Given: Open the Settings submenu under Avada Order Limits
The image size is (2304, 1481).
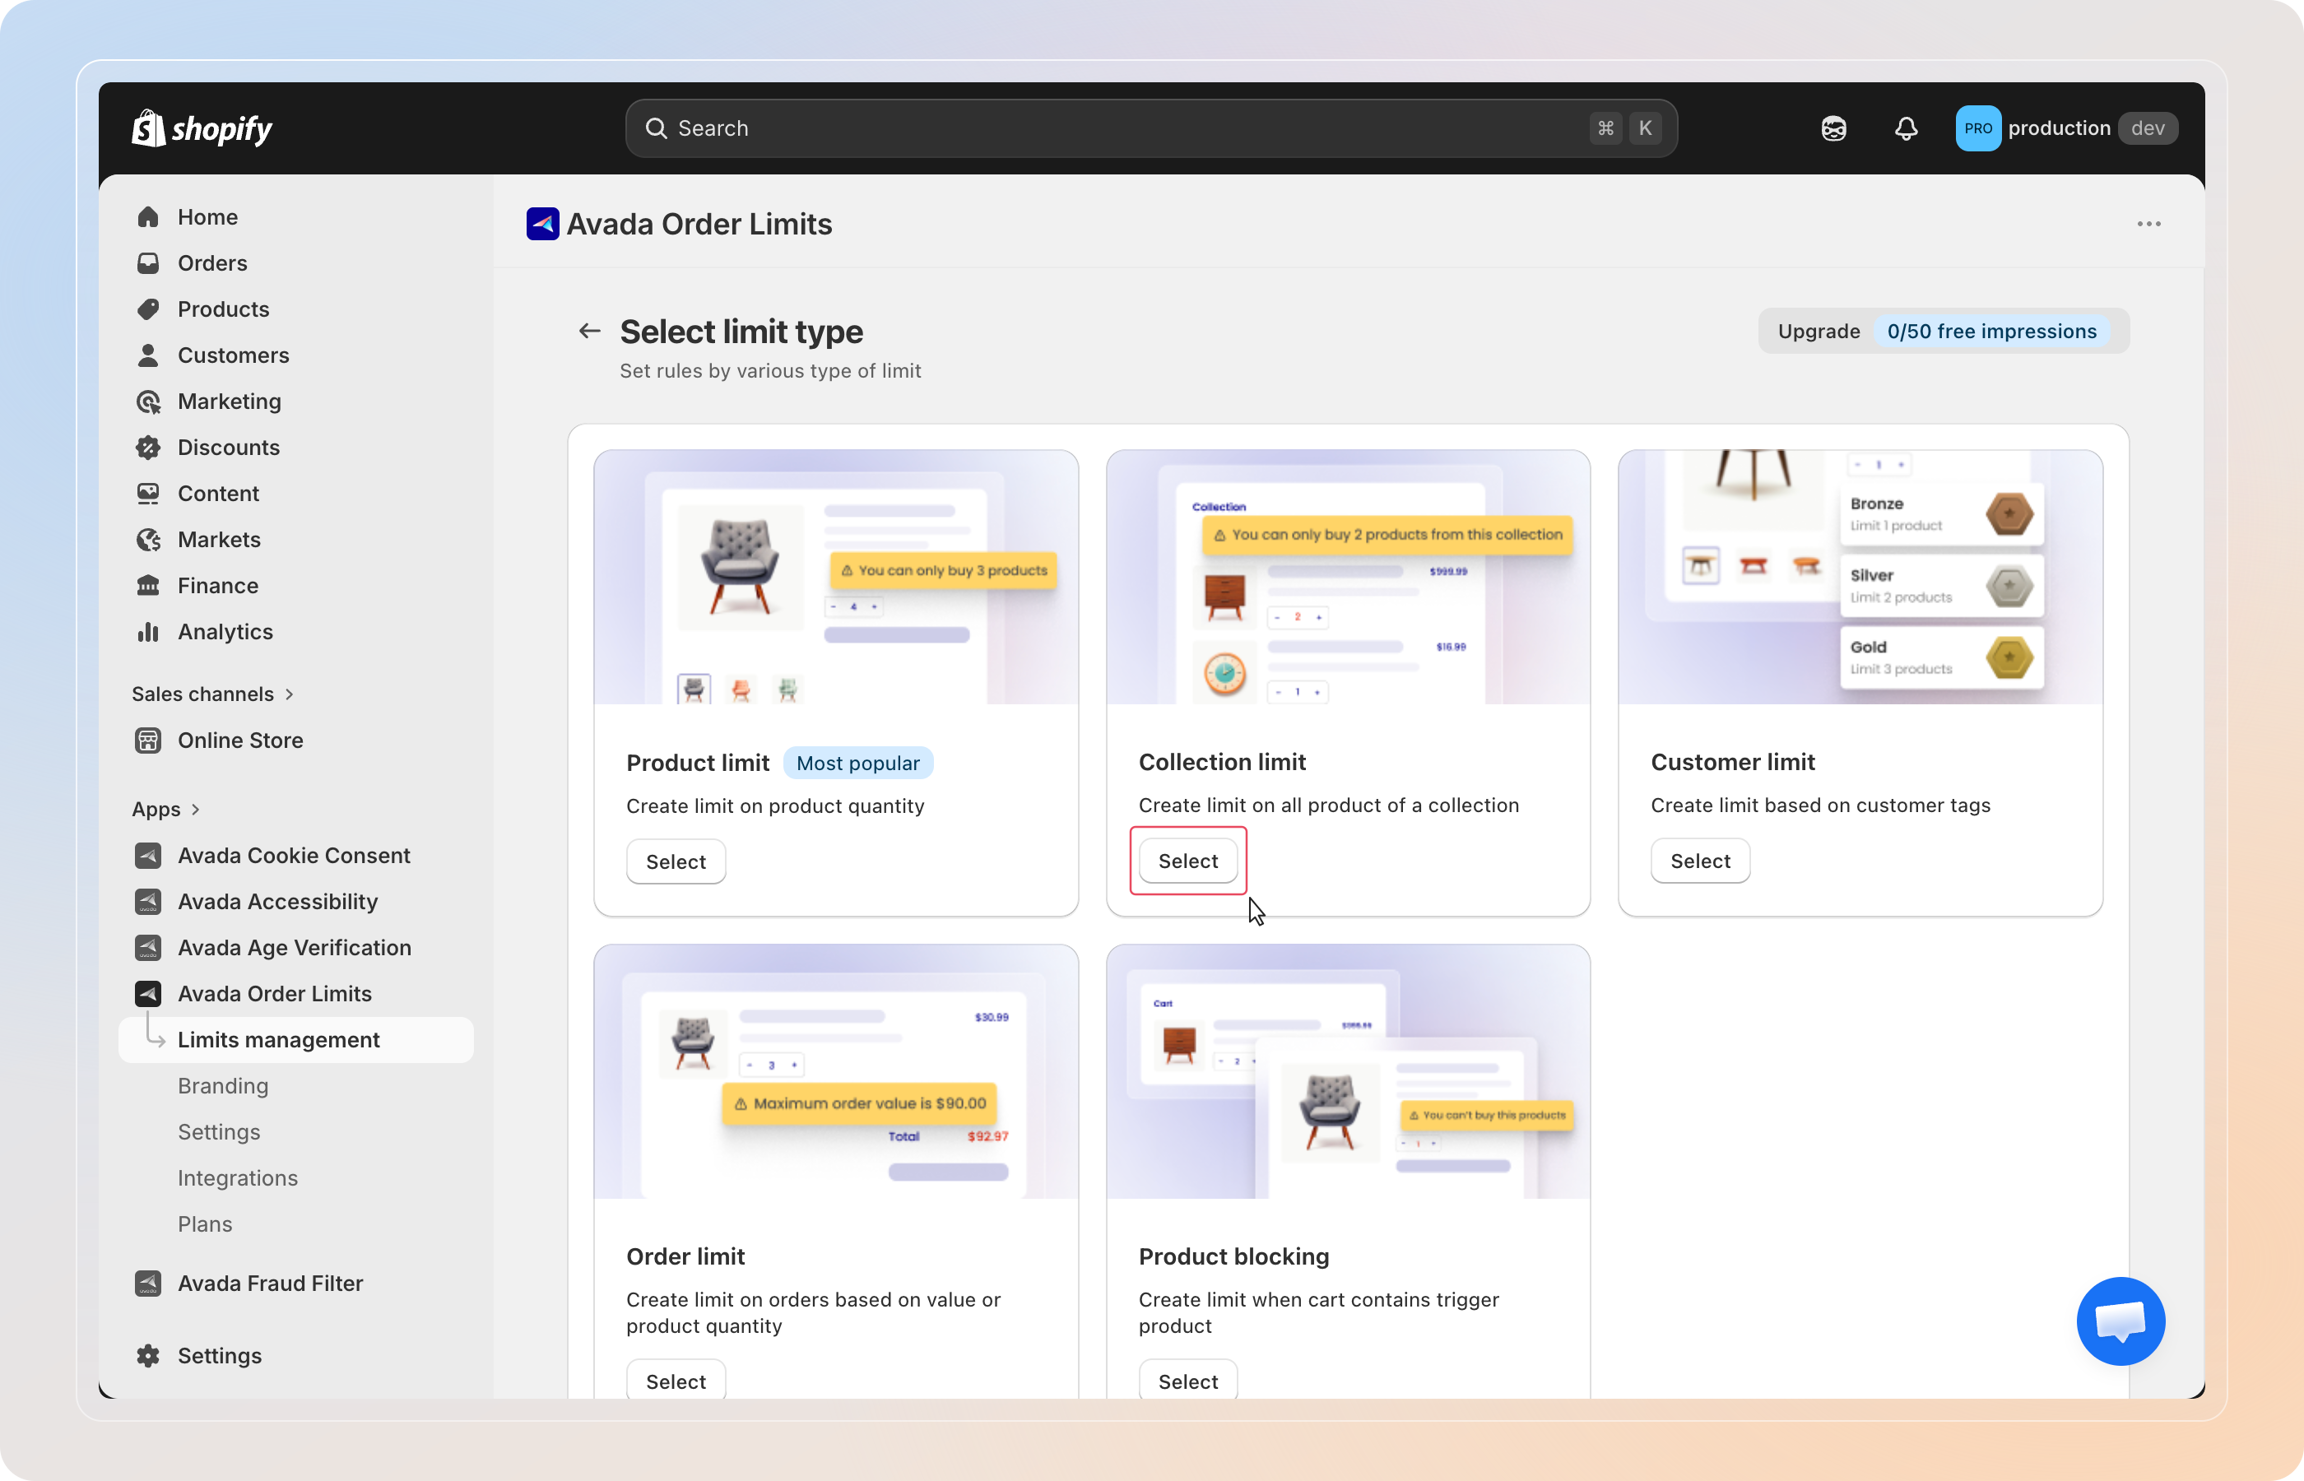Looking at the screenshot, I should point(219,1132).
